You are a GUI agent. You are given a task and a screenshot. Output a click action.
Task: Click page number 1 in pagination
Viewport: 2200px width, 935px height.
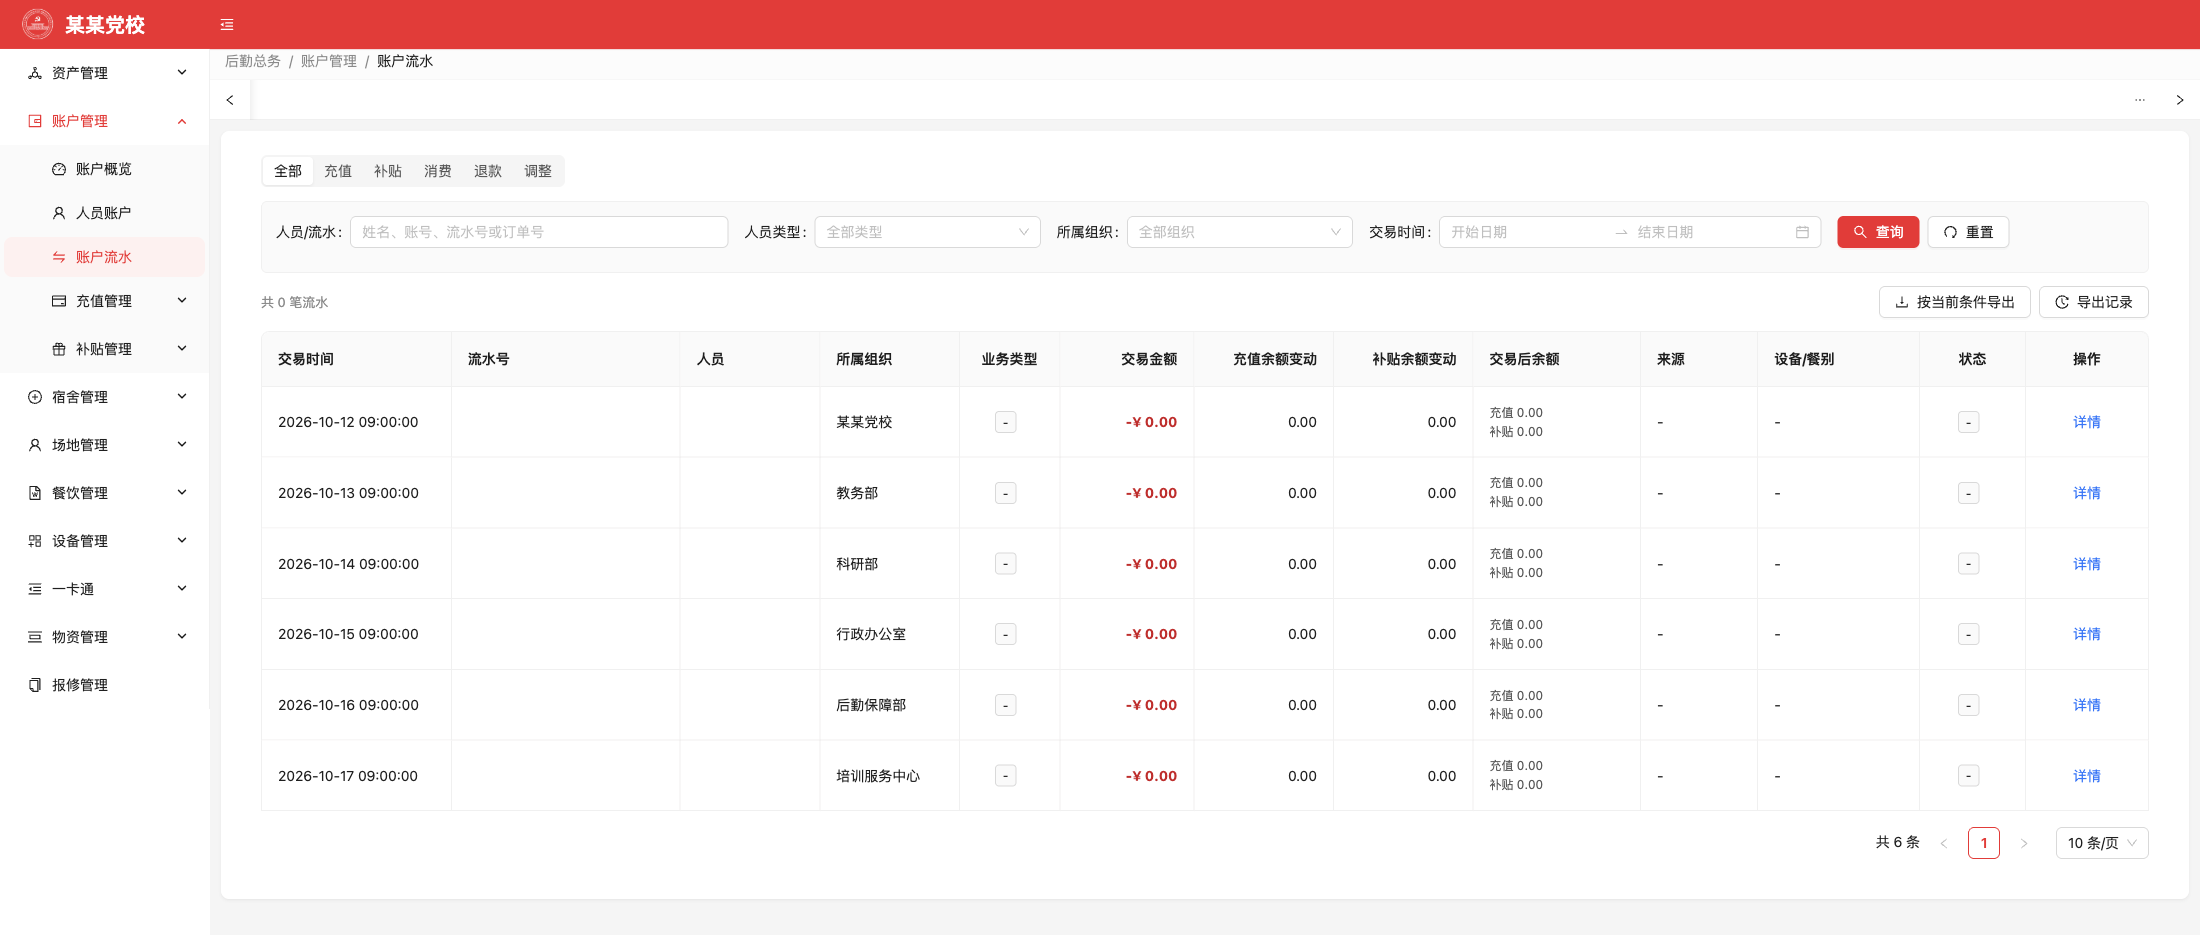click(1984, 843)
